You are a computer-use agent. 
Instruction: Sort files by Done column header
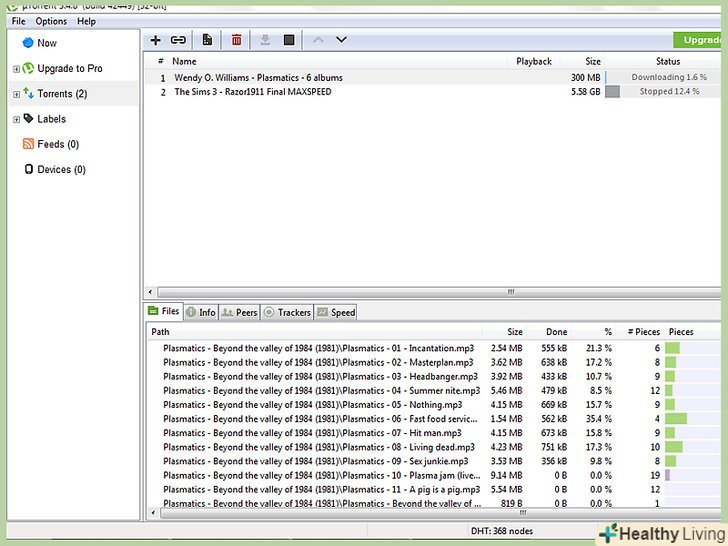pos(556,332)
